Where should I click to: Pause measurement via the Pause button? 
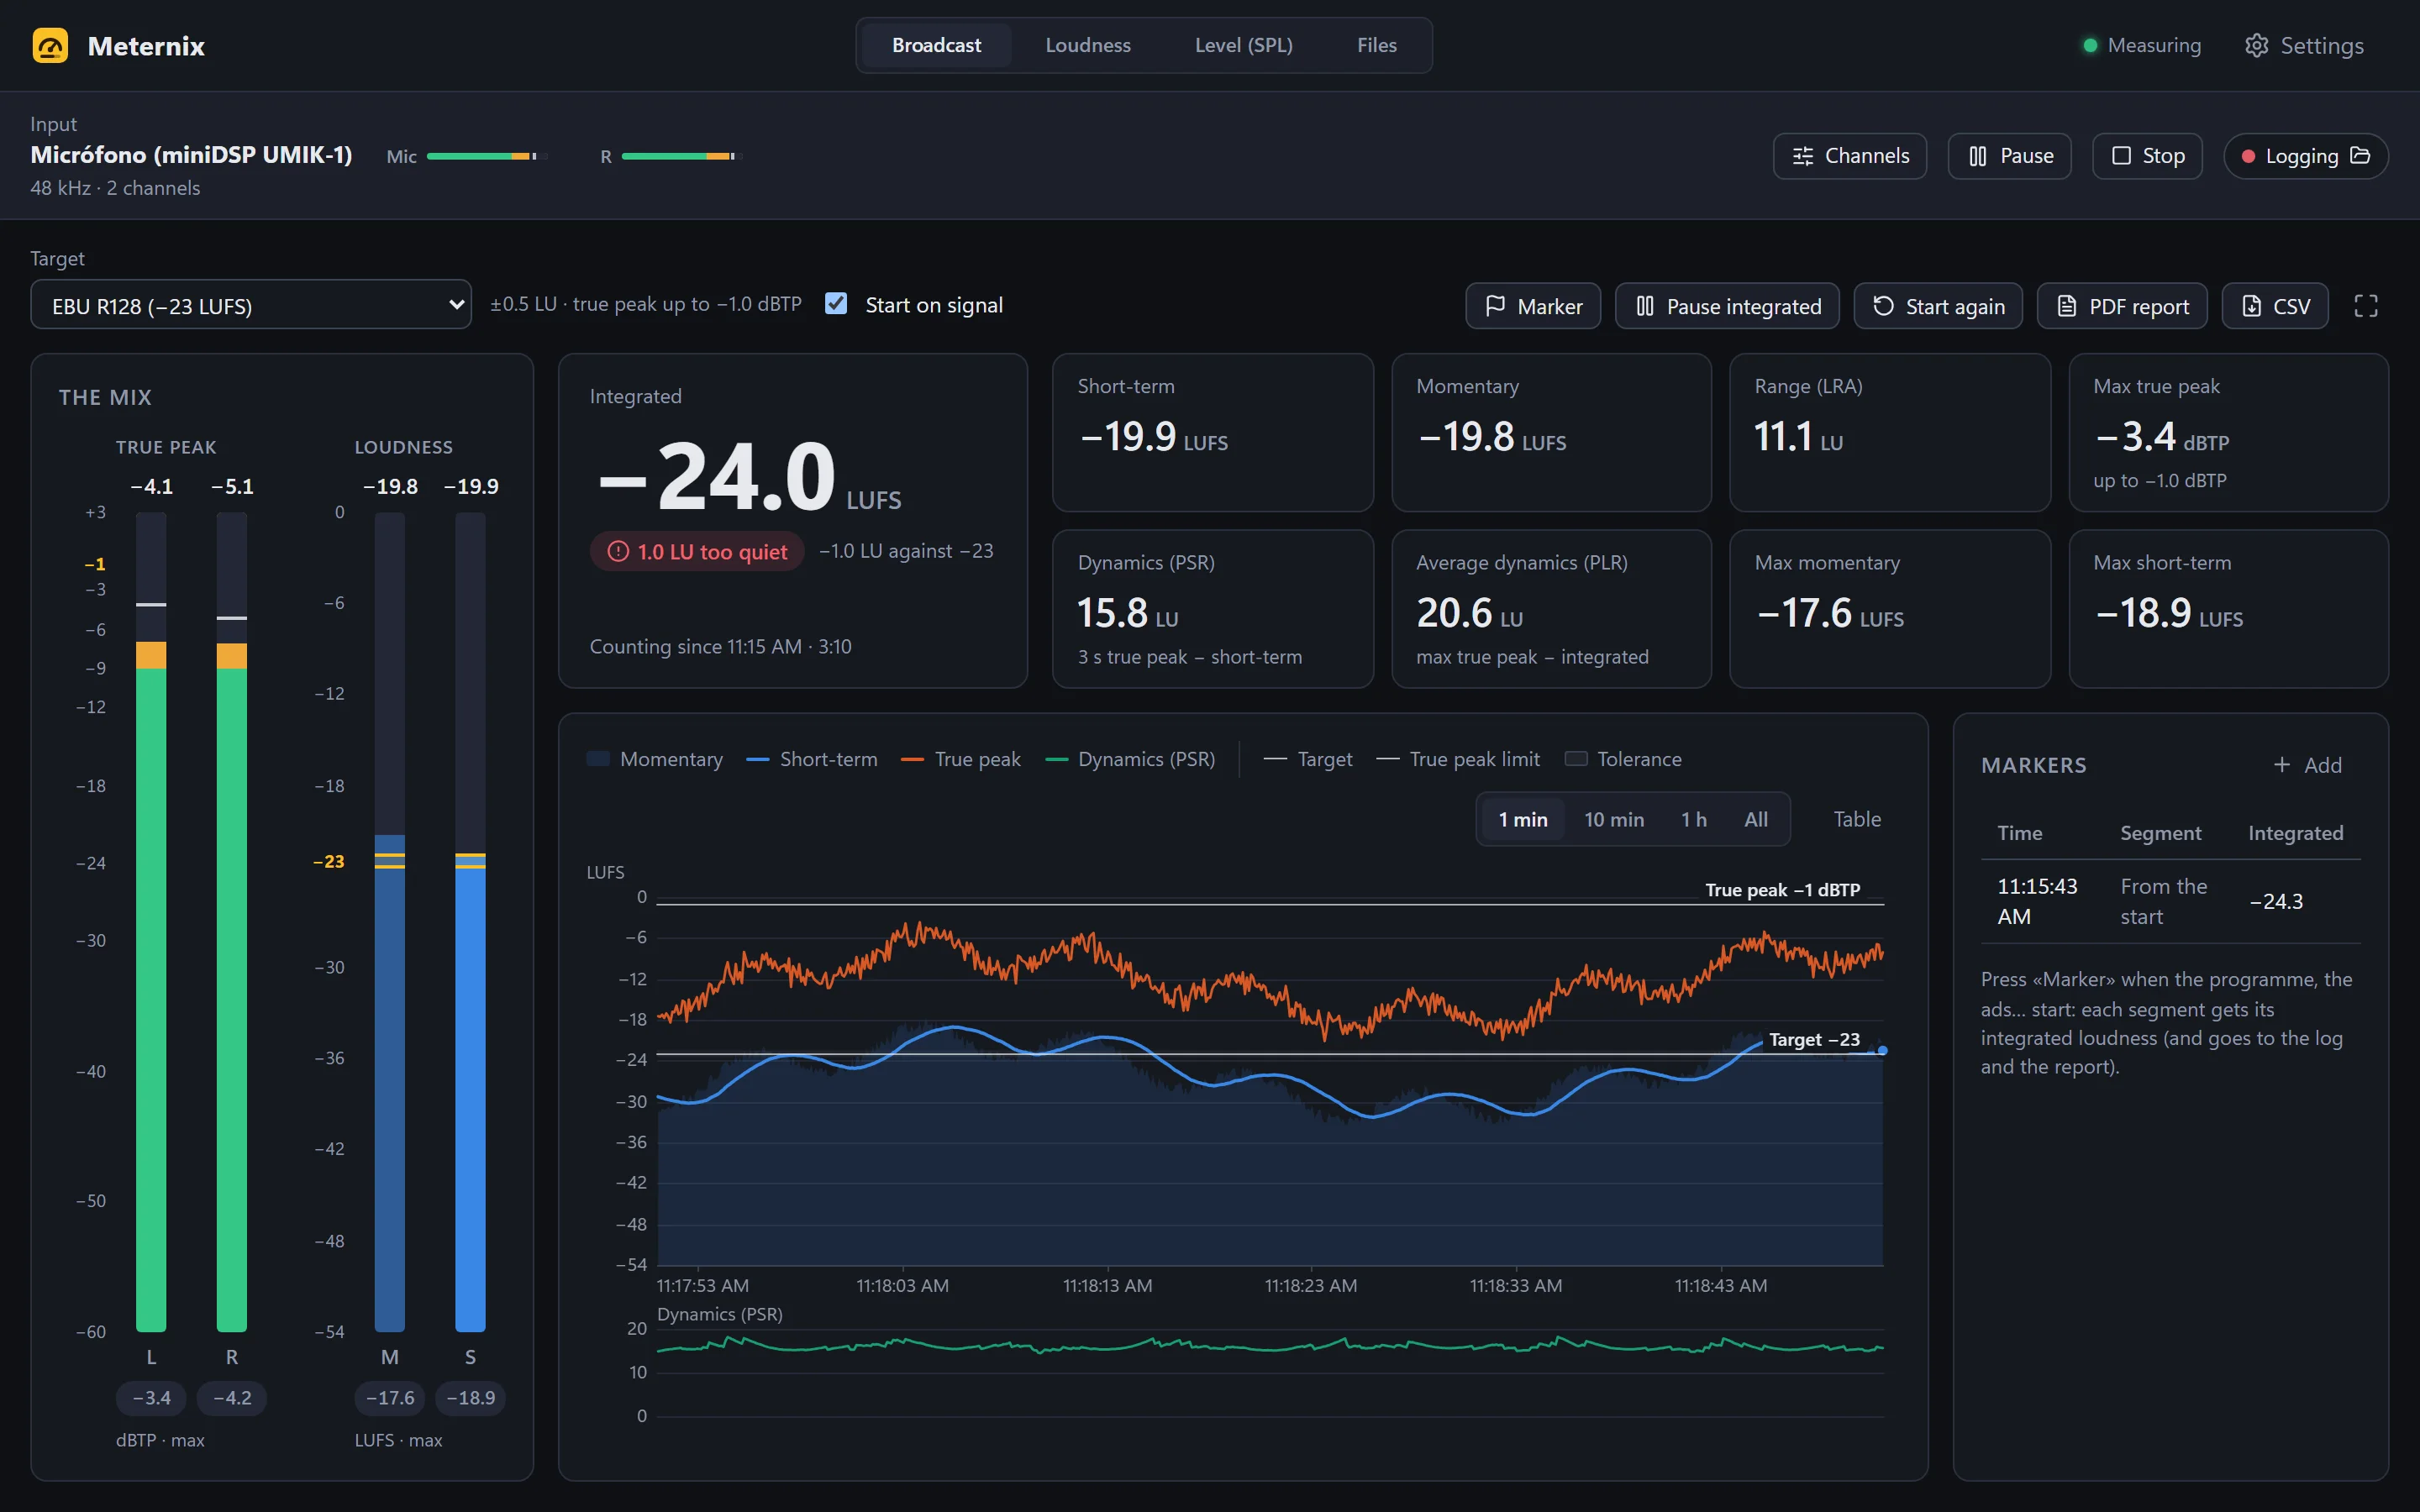tap(2009, 156)
